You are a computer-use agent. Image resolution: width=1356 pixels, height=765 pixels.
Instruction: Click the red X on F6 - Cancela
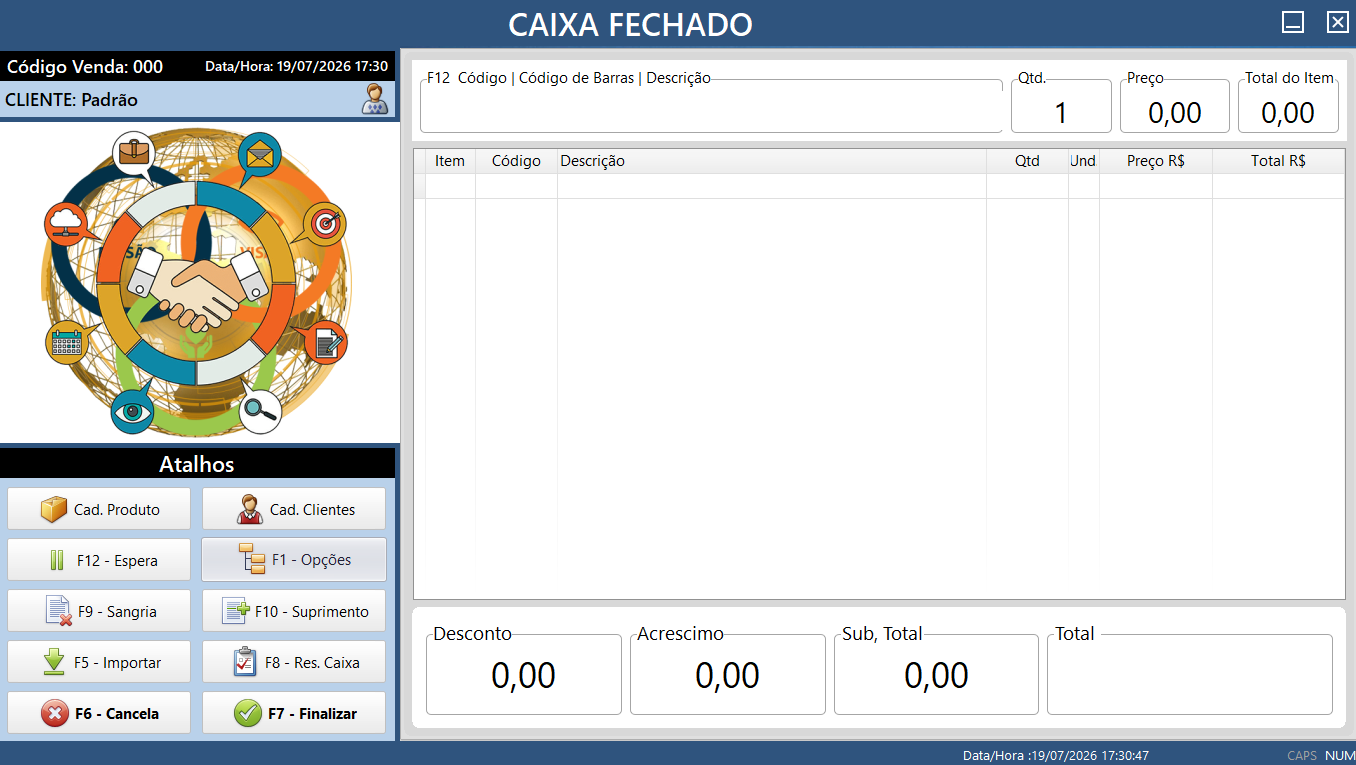coord(54,714)
